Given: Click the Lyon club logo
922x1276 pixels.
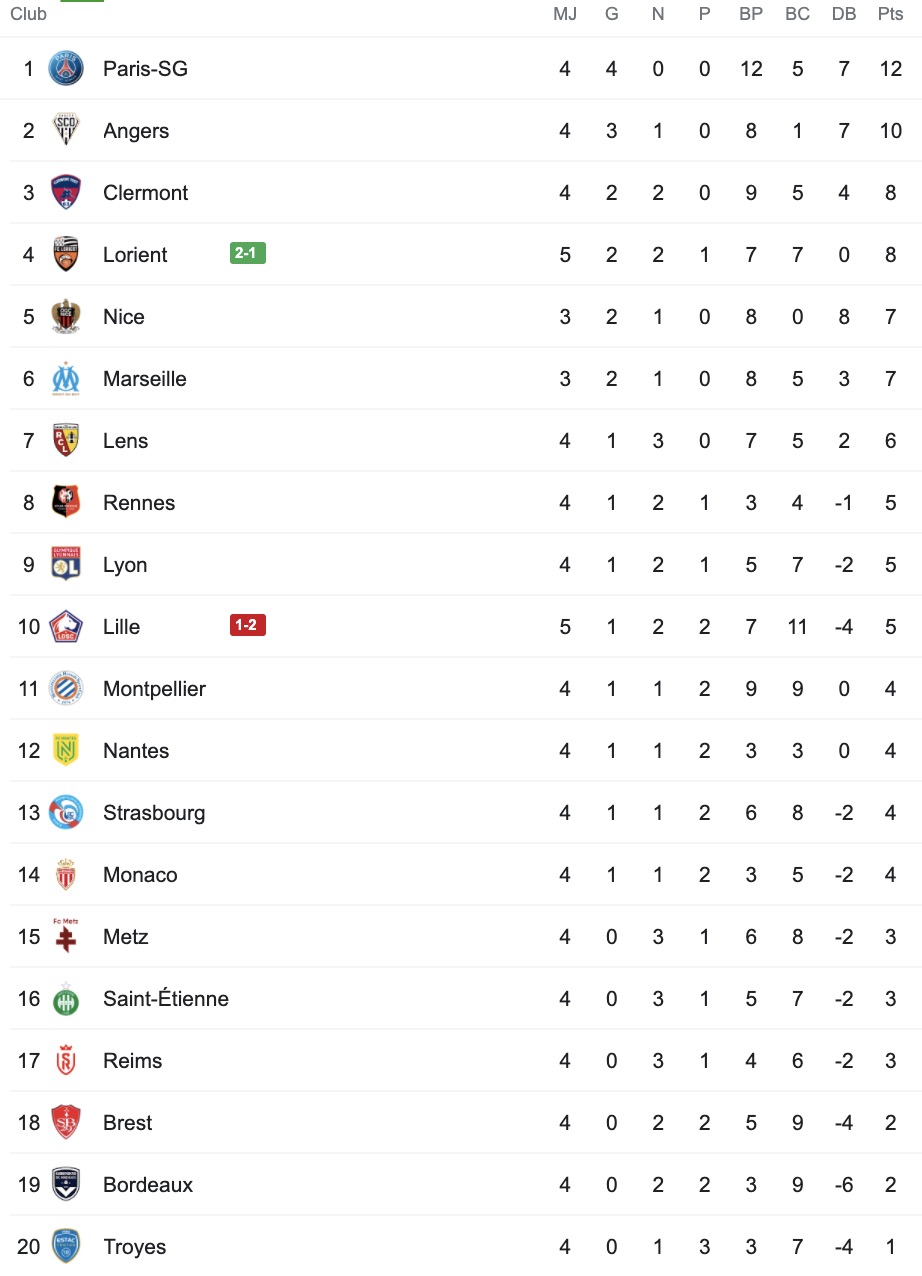Looking at the screenshot, I should [66, 565].
